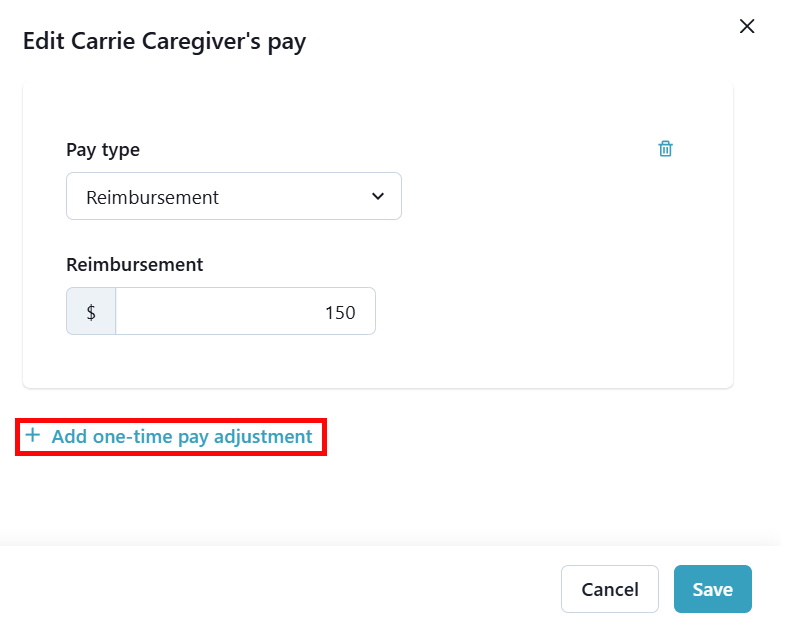Click the Edit Carrie Caregiver's pay title
The image size is (794, 630).
click(164, 41)
